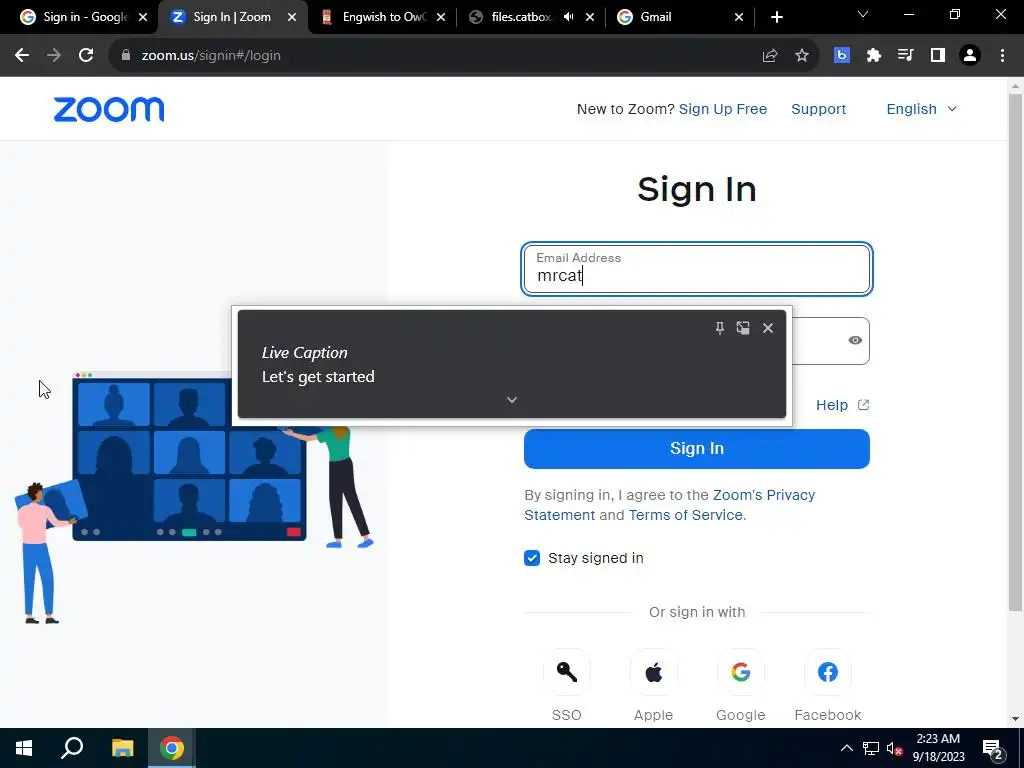Viewport: 1024px width, 768px height.
Task: Reload the Zoom sign-in page
Action: coord(86,56)
